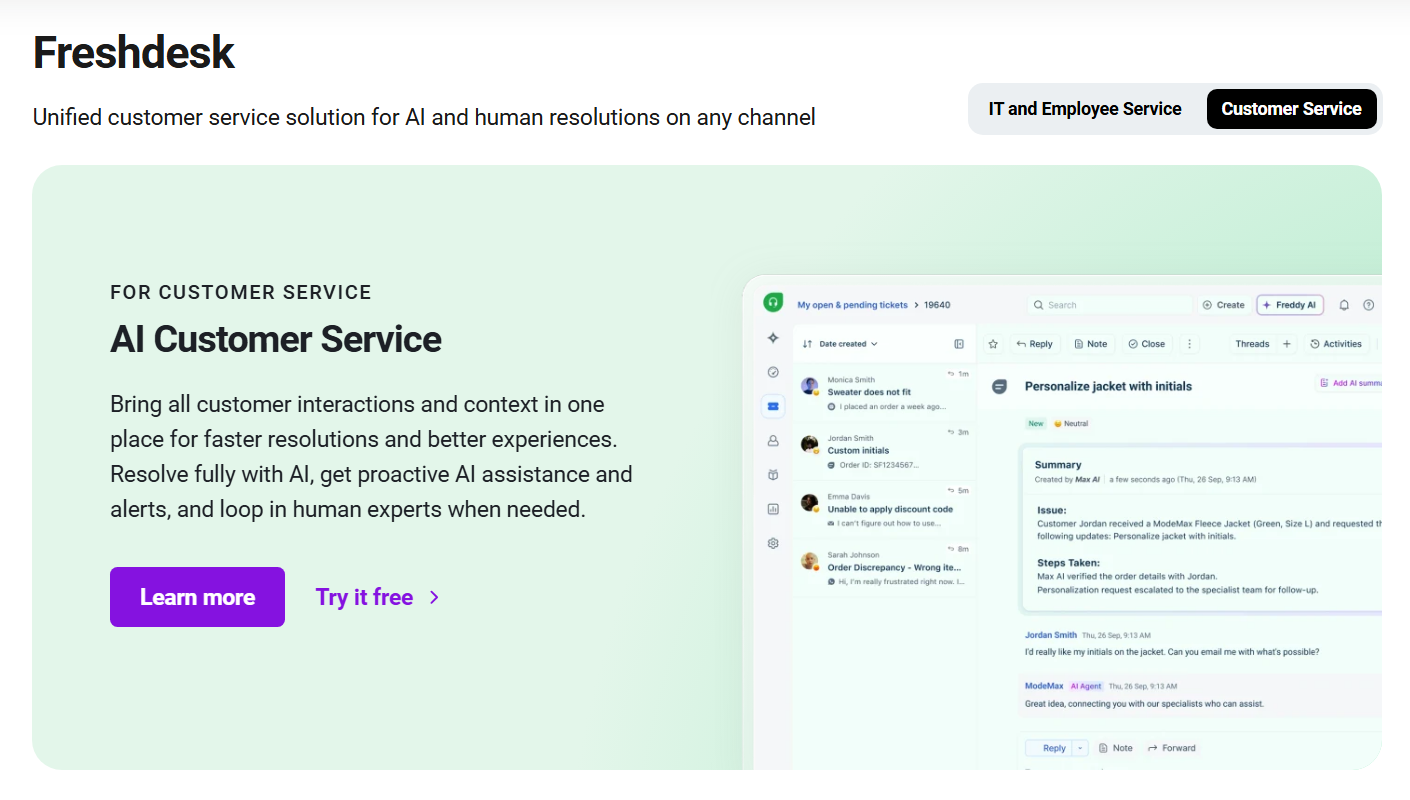Click inside the Search field
The width and height of the screenshot is (1410, 800).
tap(1111, 305)
